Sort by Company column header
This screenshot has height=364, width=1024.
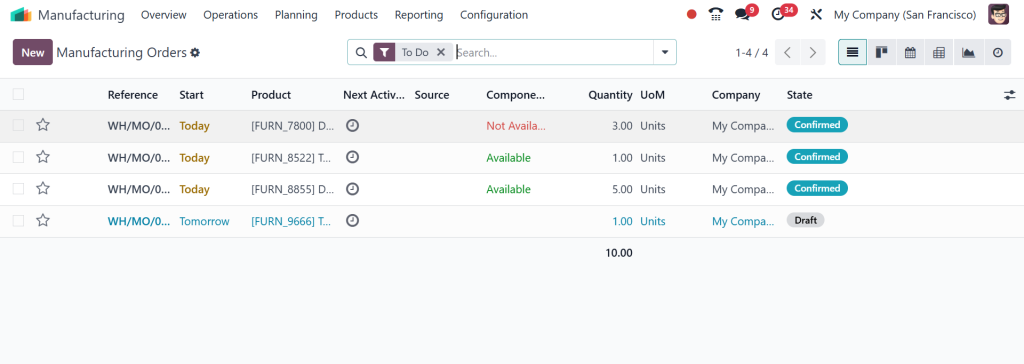736,95
